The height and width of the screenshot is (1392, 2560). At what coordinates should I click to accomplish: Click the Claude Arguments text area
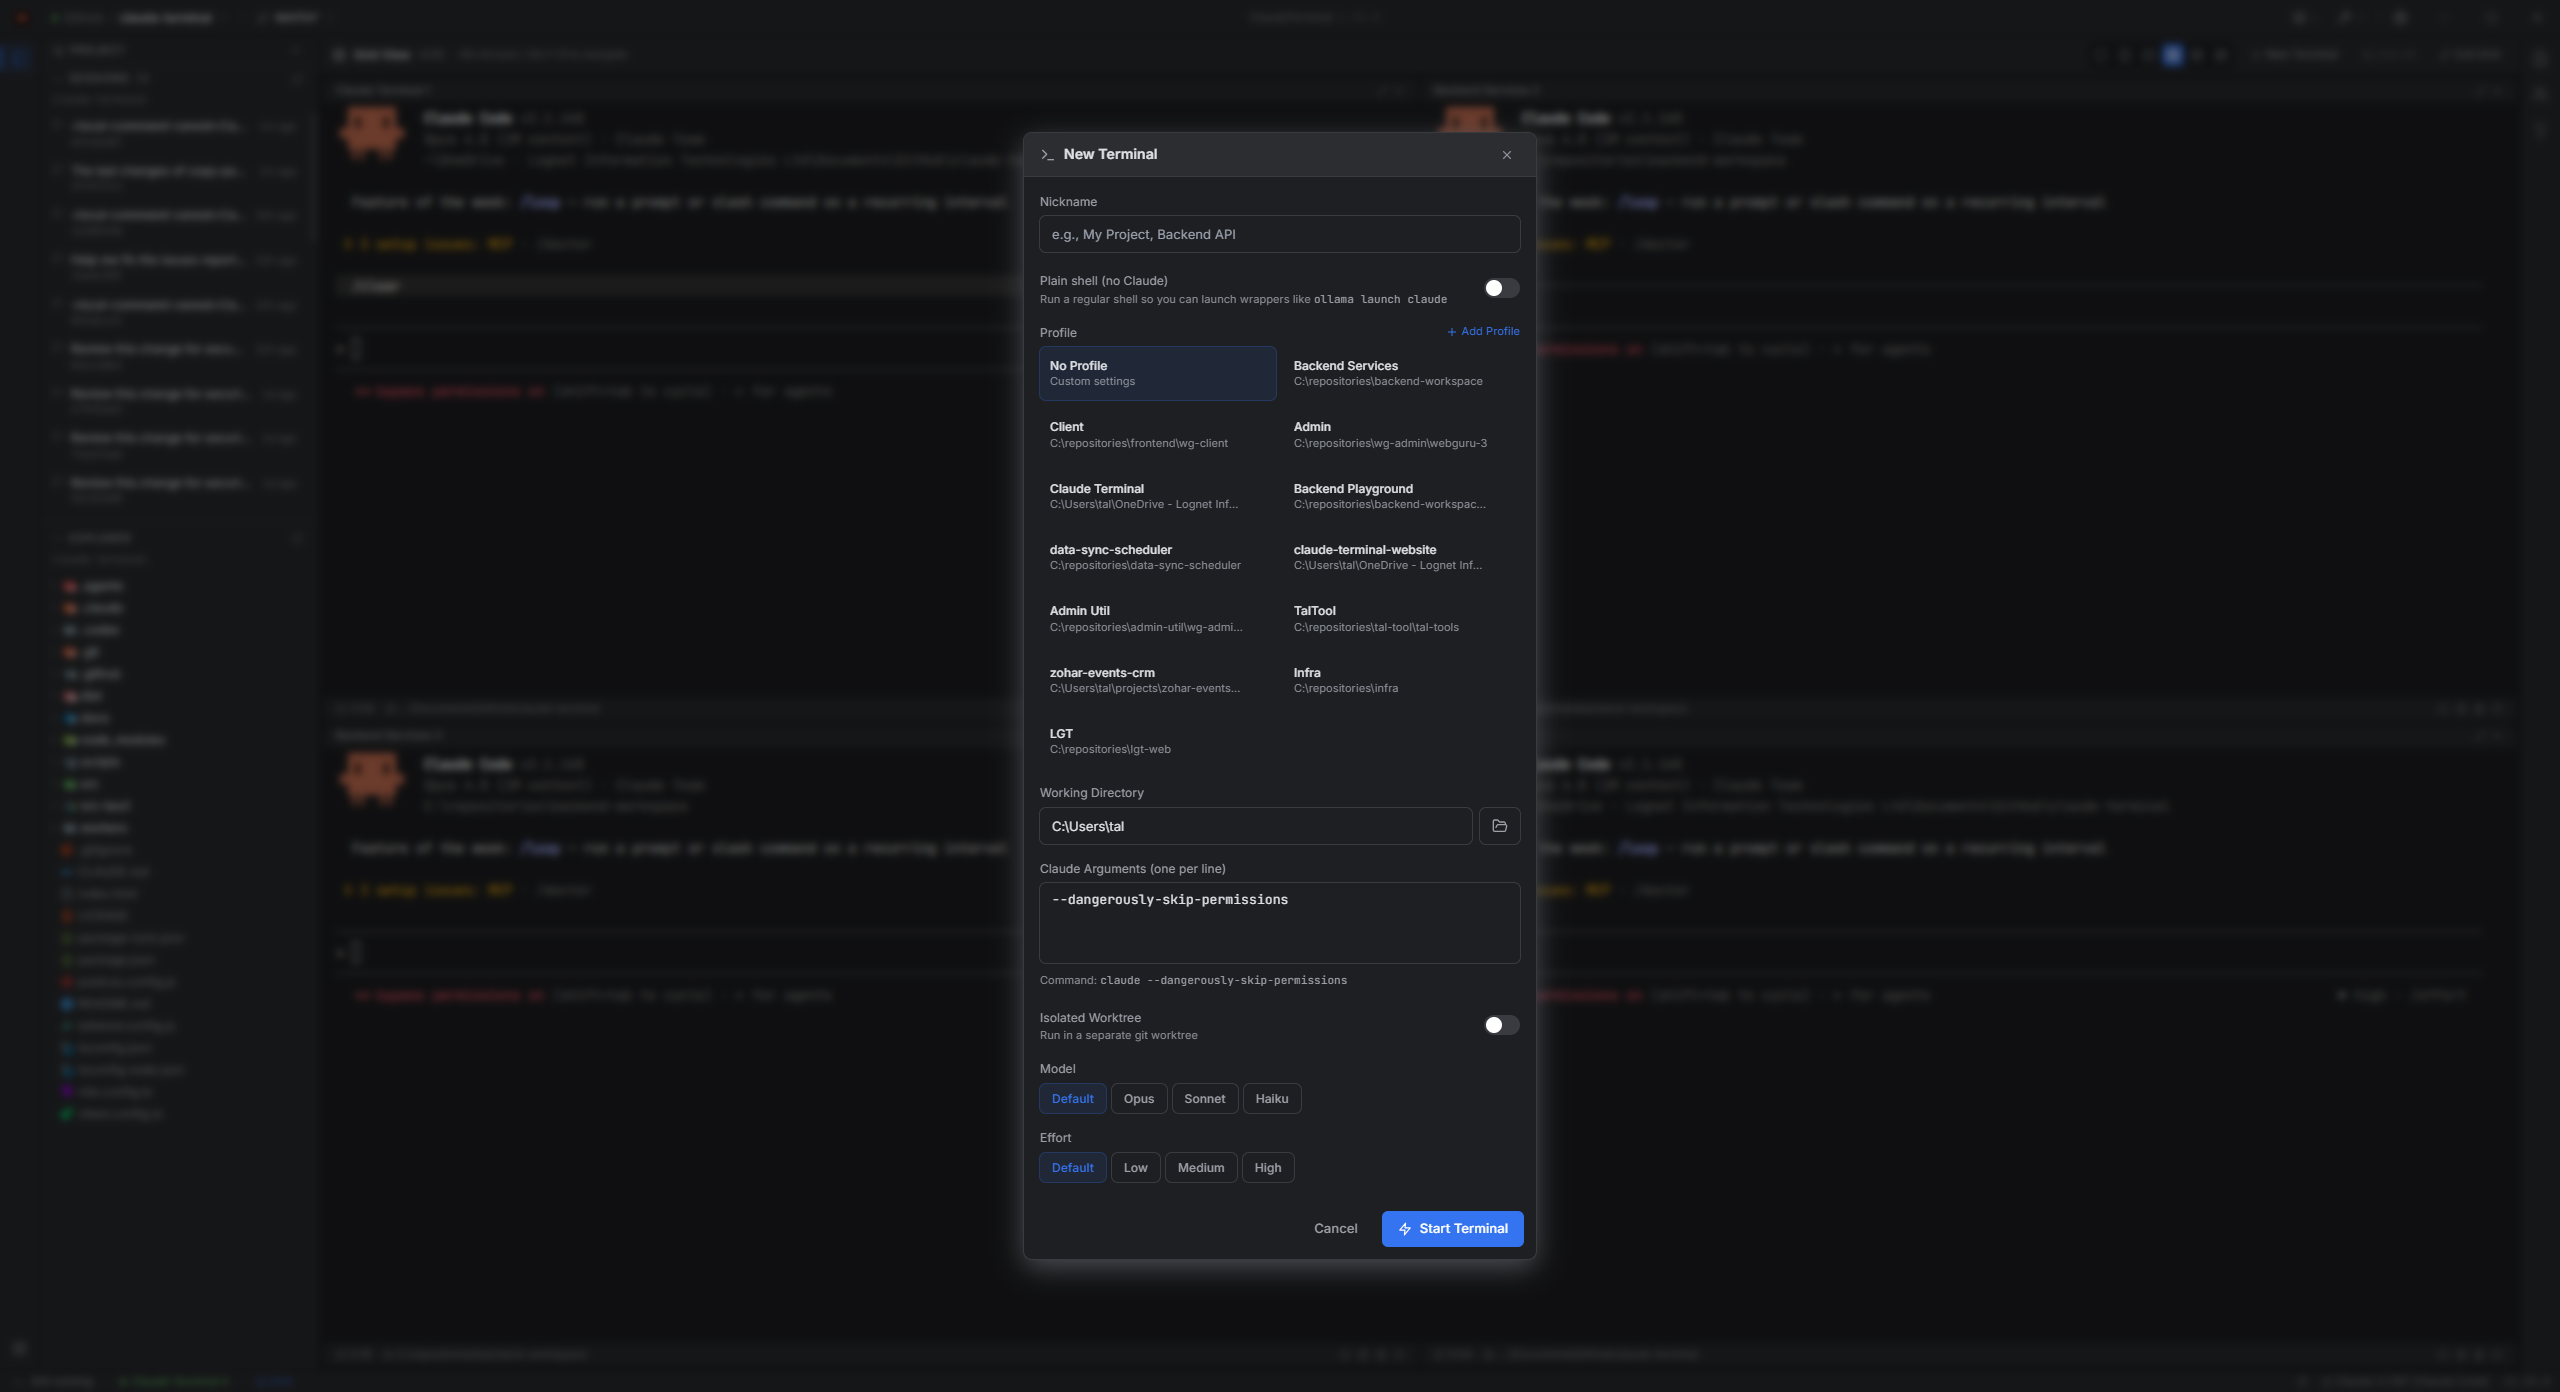1279,922
